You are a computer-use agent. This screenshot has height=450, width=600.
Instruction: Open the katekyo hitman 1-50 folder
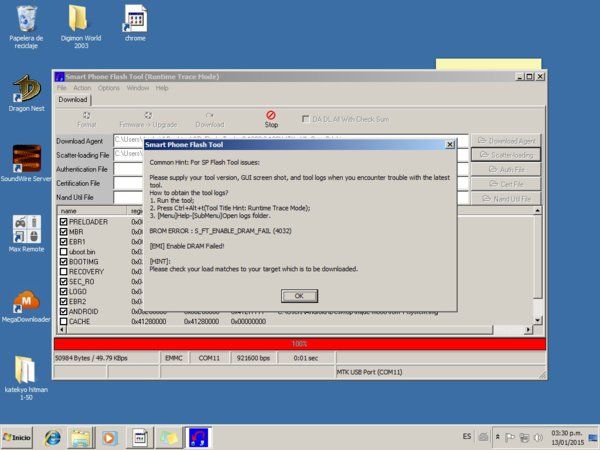click(x=26, y=378)
